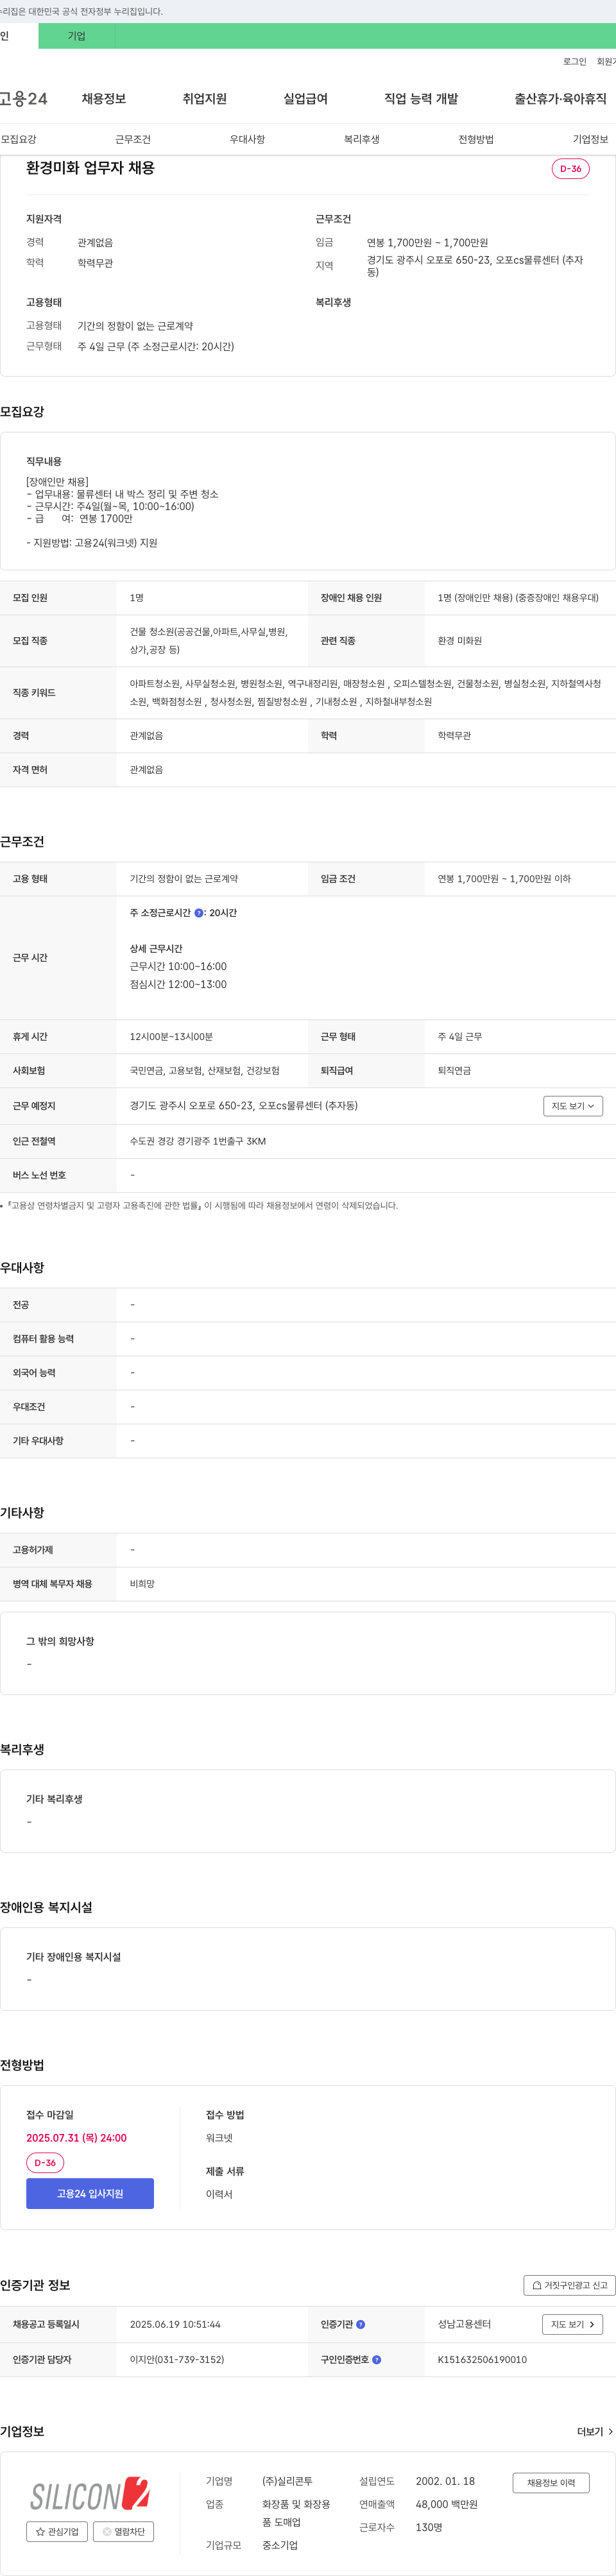Jump to 기업정보 section tab
The width and height of the screenshot is (616, 2576).
pyautogui.click(x=591, y=140)
